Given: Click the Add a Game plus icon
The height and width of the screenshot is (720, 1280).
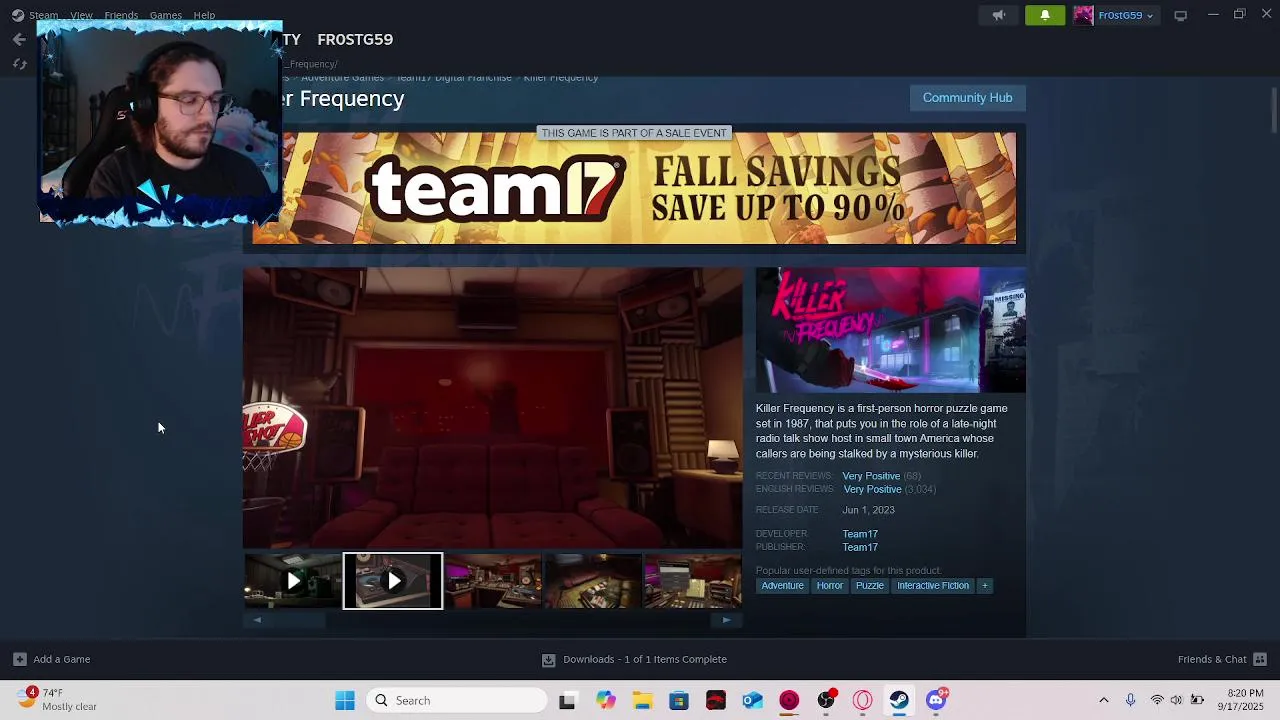Looking at the screenshot, I should (19, 659).
